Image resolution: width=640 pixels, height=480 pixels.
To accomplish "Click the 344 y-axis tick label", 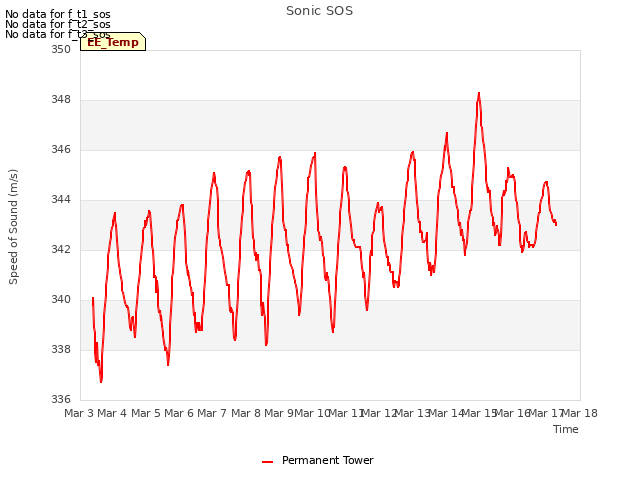I will tap(61, 200).
